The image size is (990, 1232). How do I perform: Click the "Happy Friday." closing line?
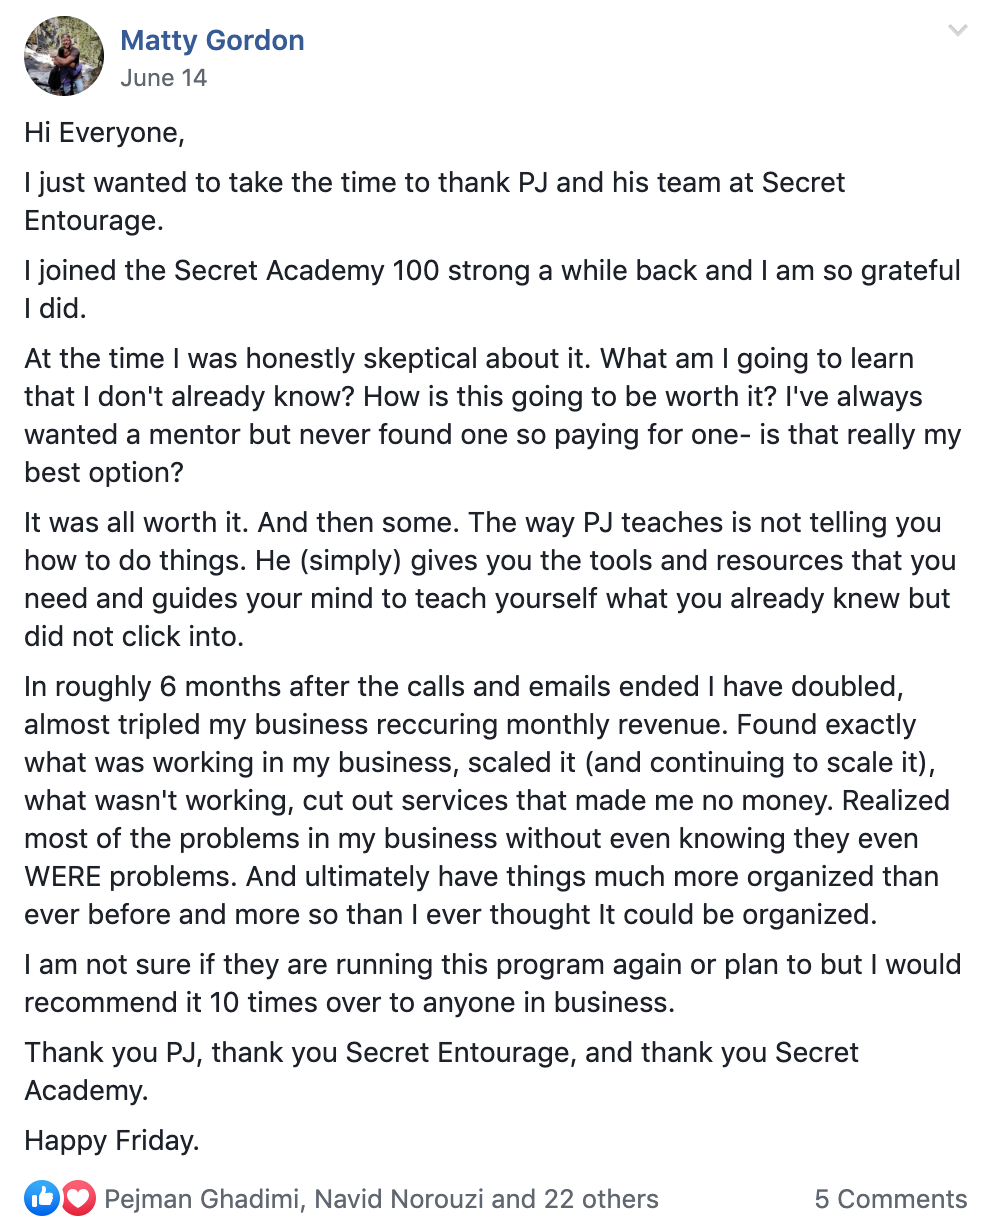(x=112, y=1141)
